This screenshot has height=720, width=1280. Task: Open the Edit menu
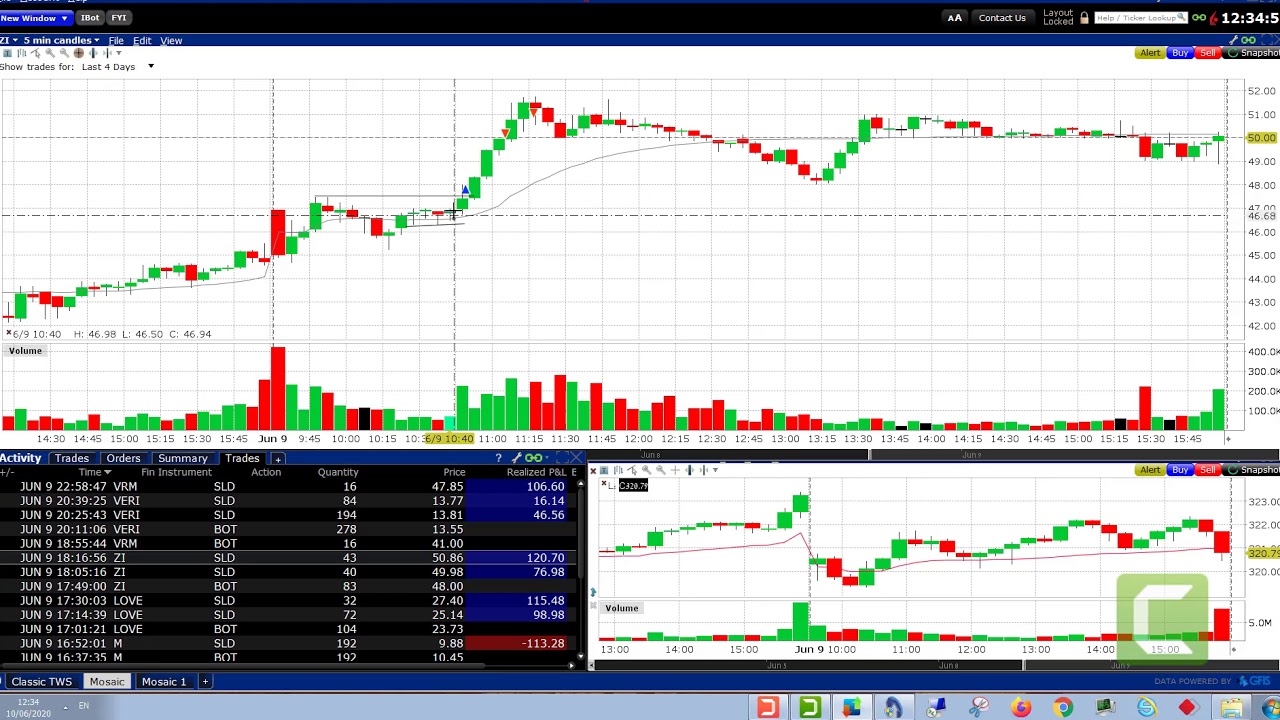coord(142,41)
